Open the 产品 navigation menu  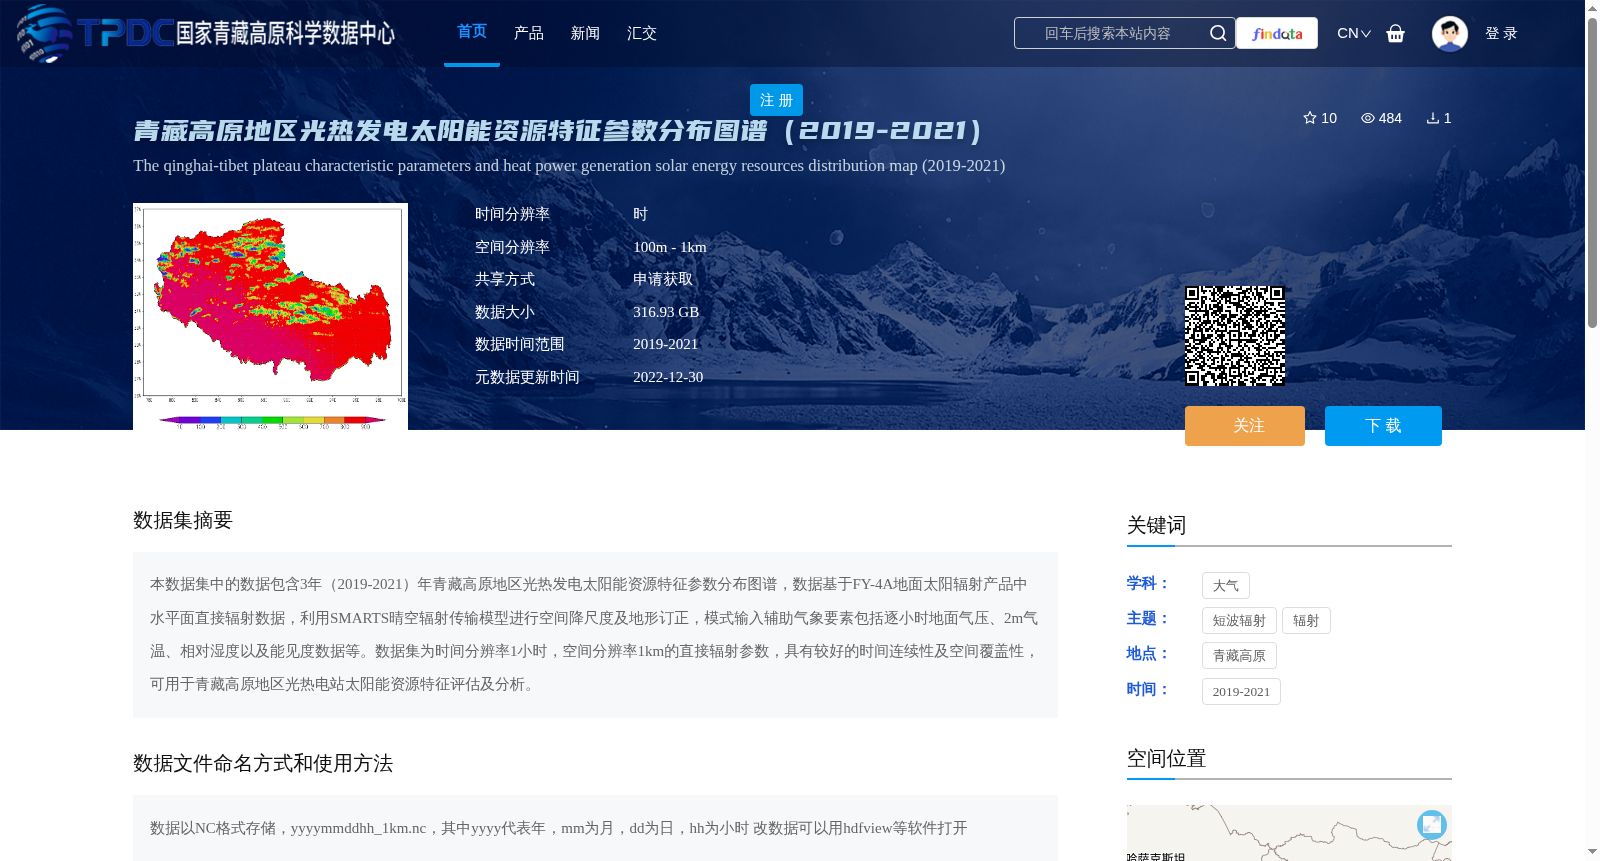pos(529,33)
